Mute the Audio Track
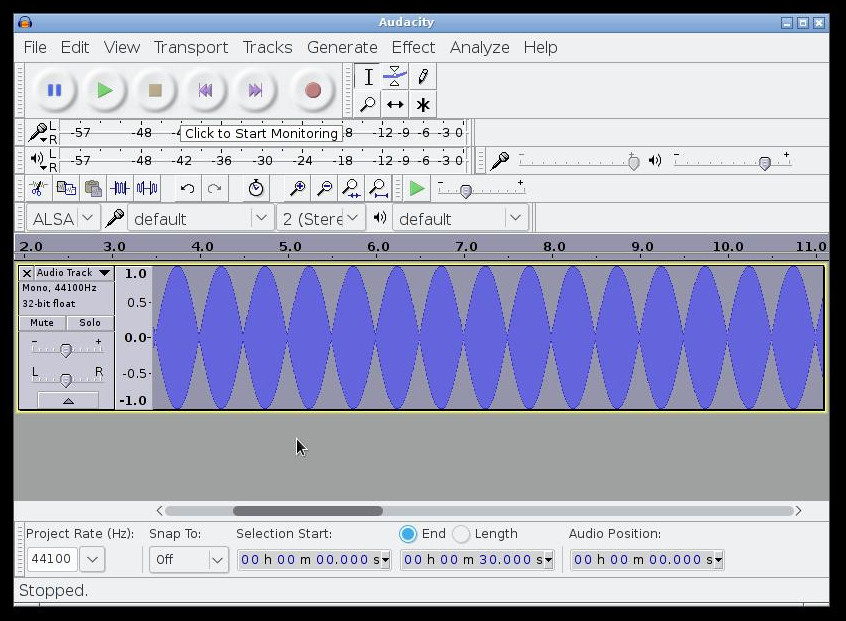846x621 pixels. coord(42,323)
